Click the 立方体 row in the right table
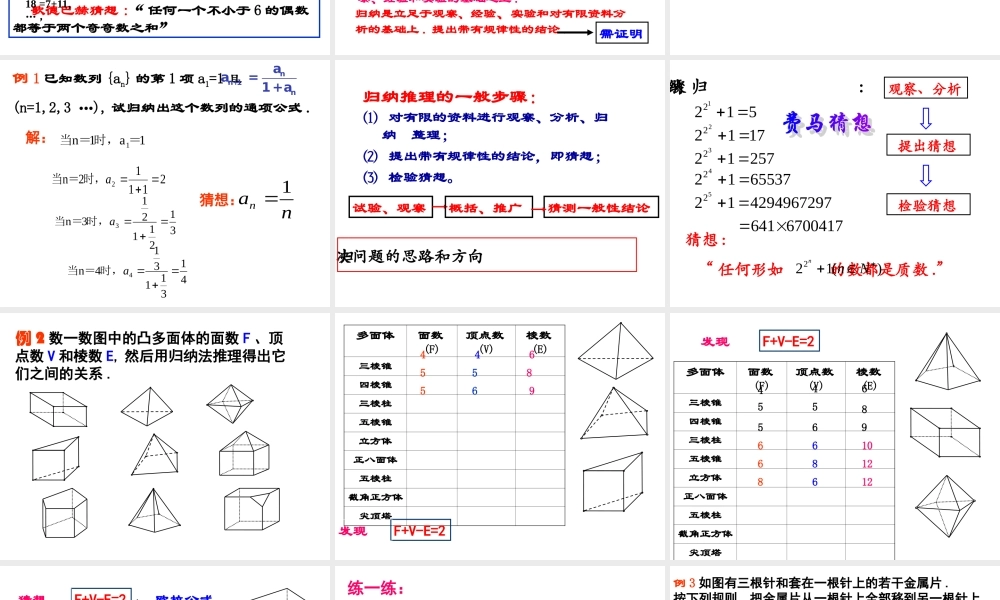Viewport: 1000px width, 600px height. 784,478
